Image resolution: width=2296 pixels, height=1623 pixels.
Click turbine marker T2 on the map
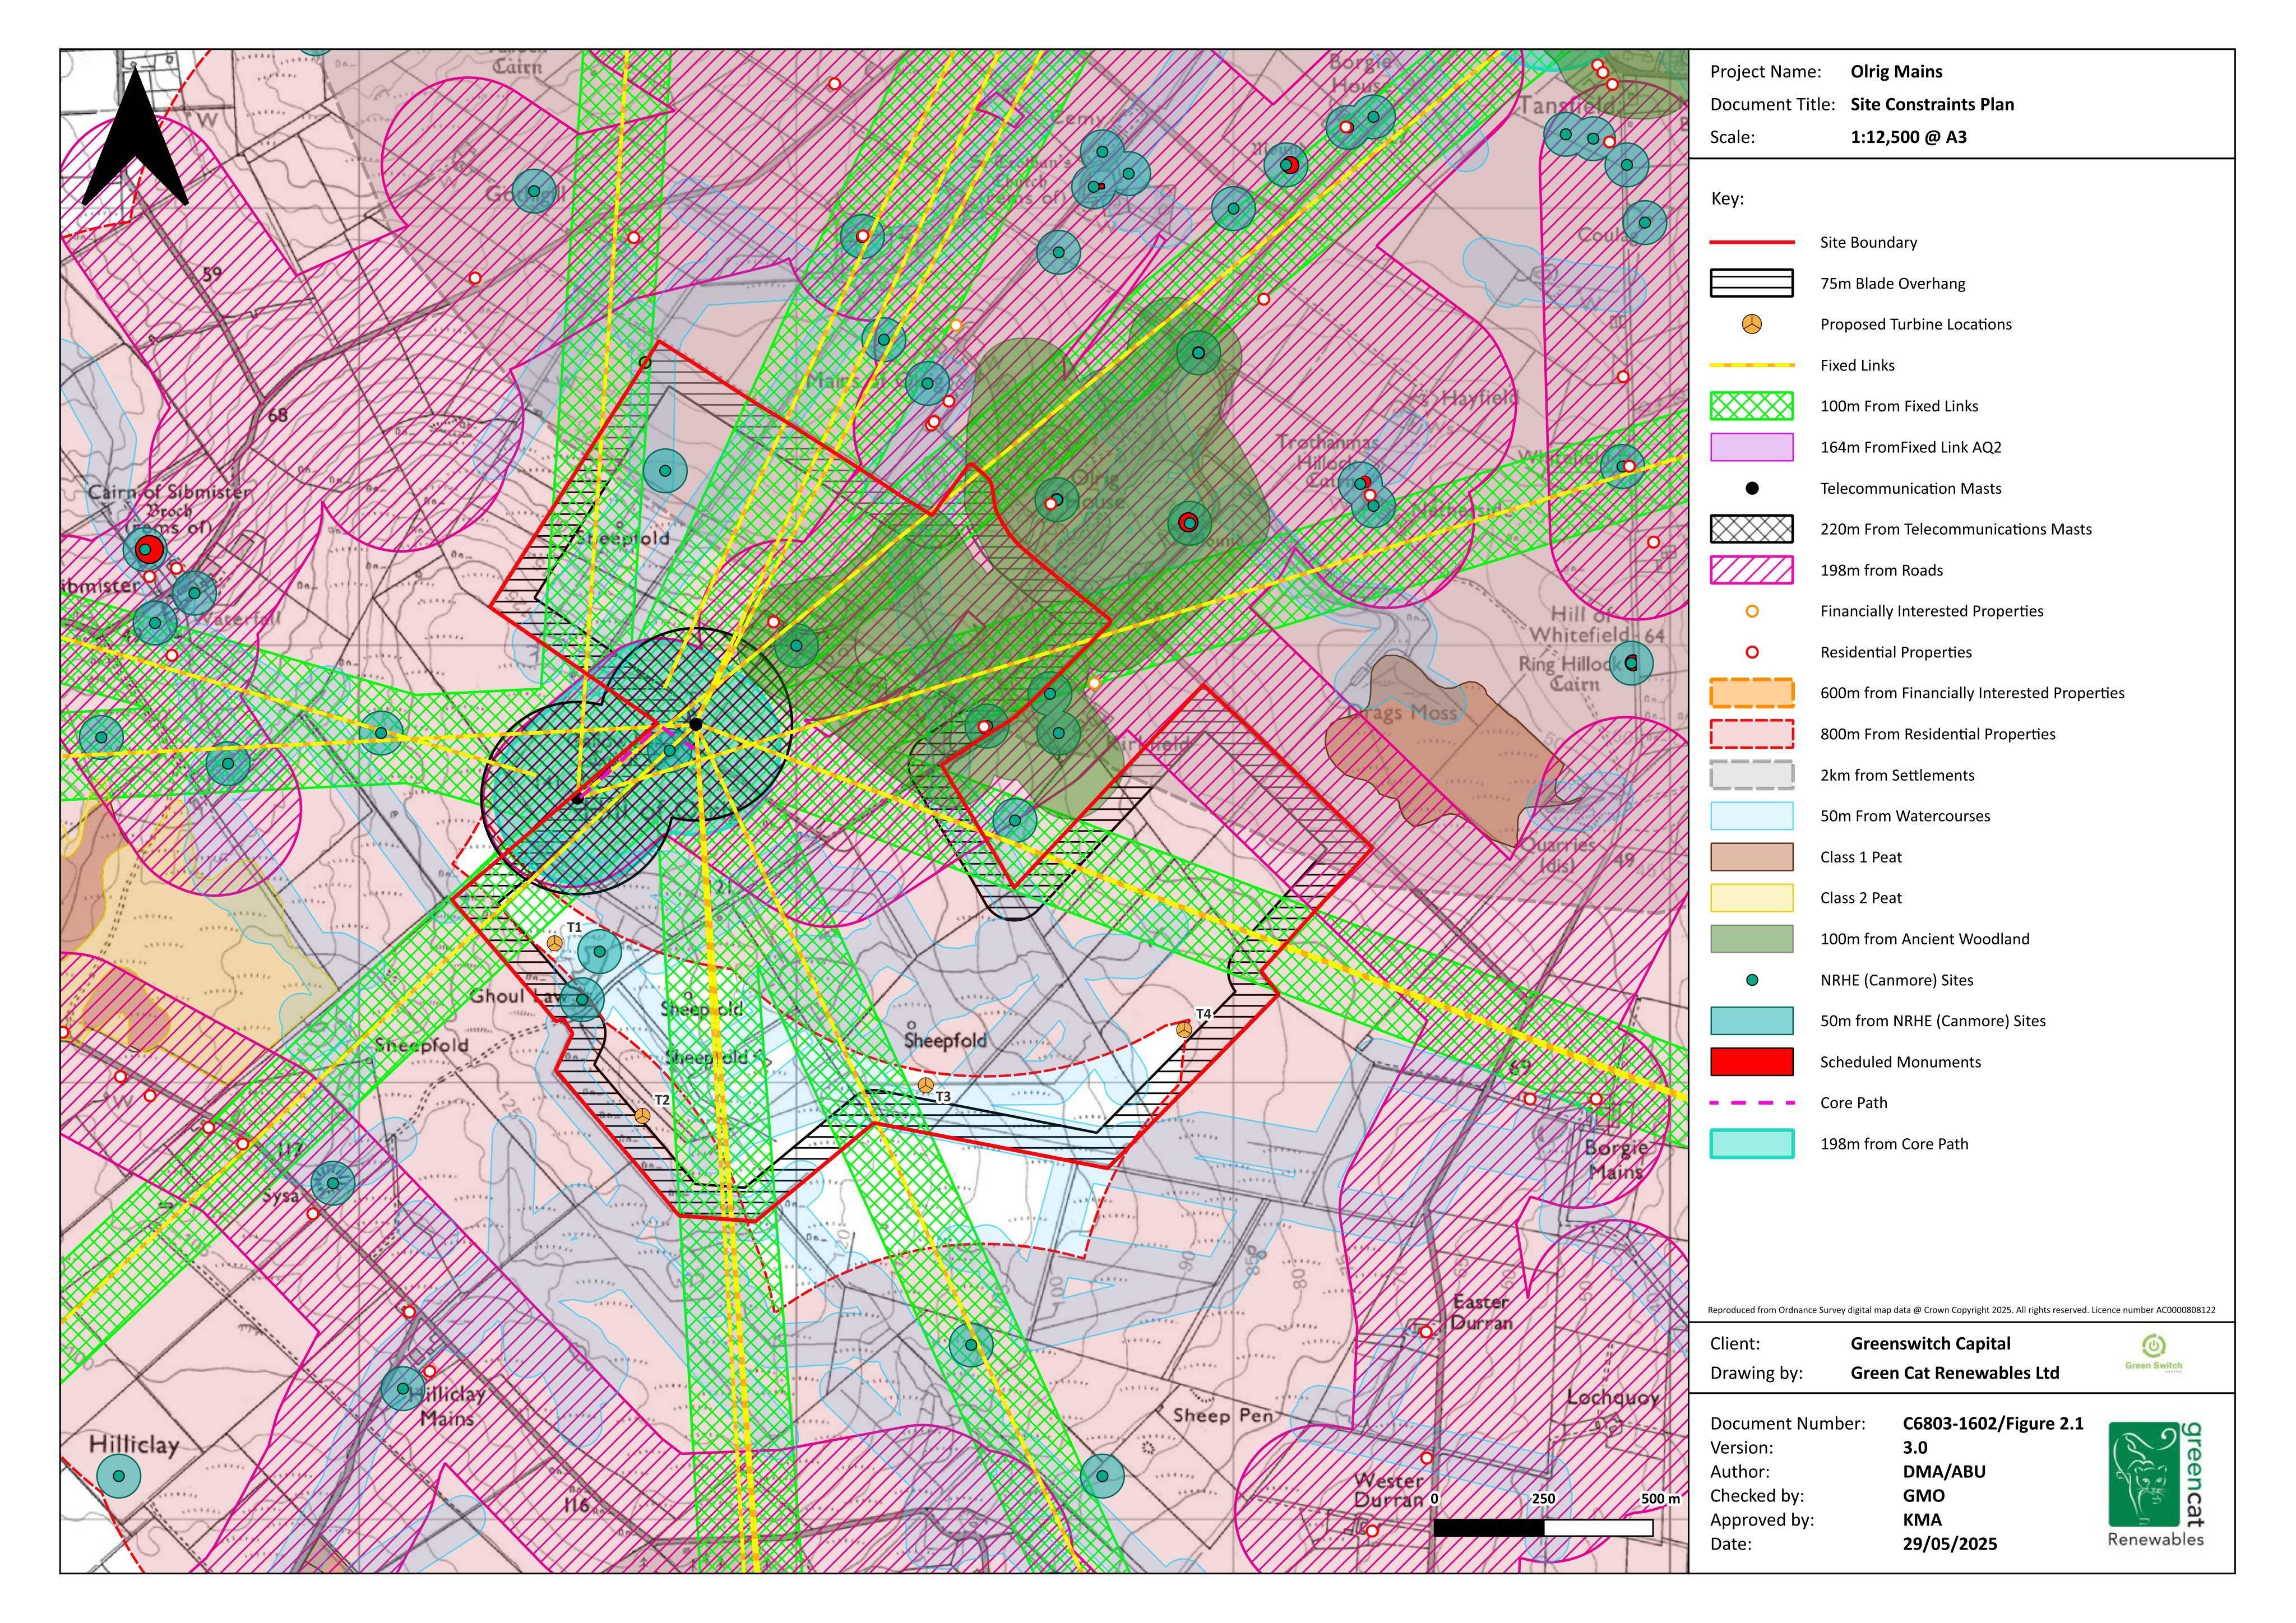643,1115
